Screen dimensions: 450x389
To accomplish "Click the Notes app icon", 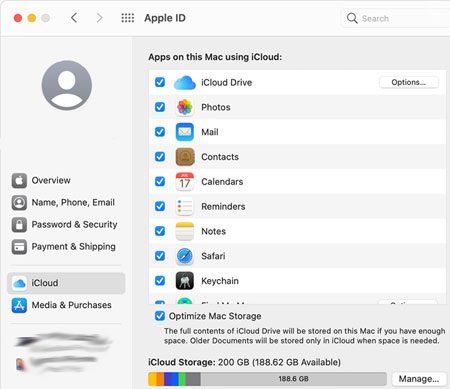I will click(185, 231).
